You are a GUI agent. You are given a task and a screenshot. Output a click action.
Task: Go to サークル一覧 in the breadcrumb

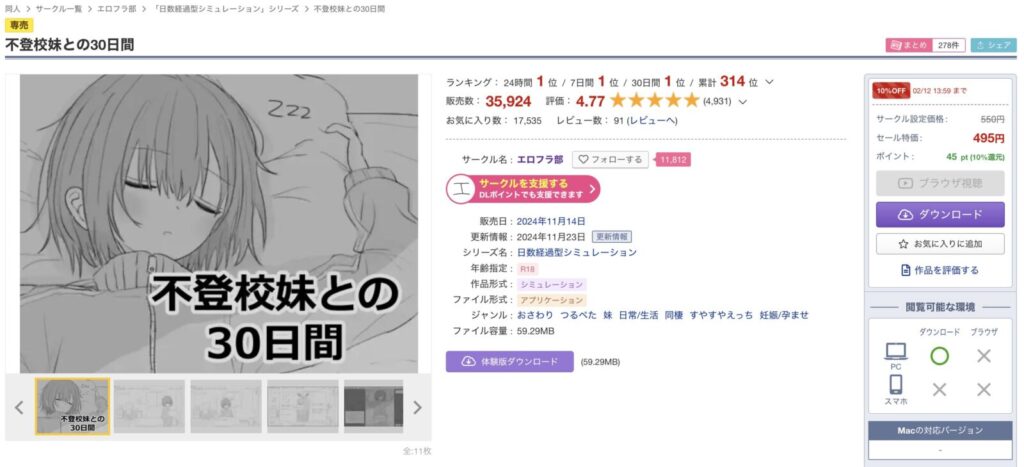pyautogui.click(x=59, y=9)
